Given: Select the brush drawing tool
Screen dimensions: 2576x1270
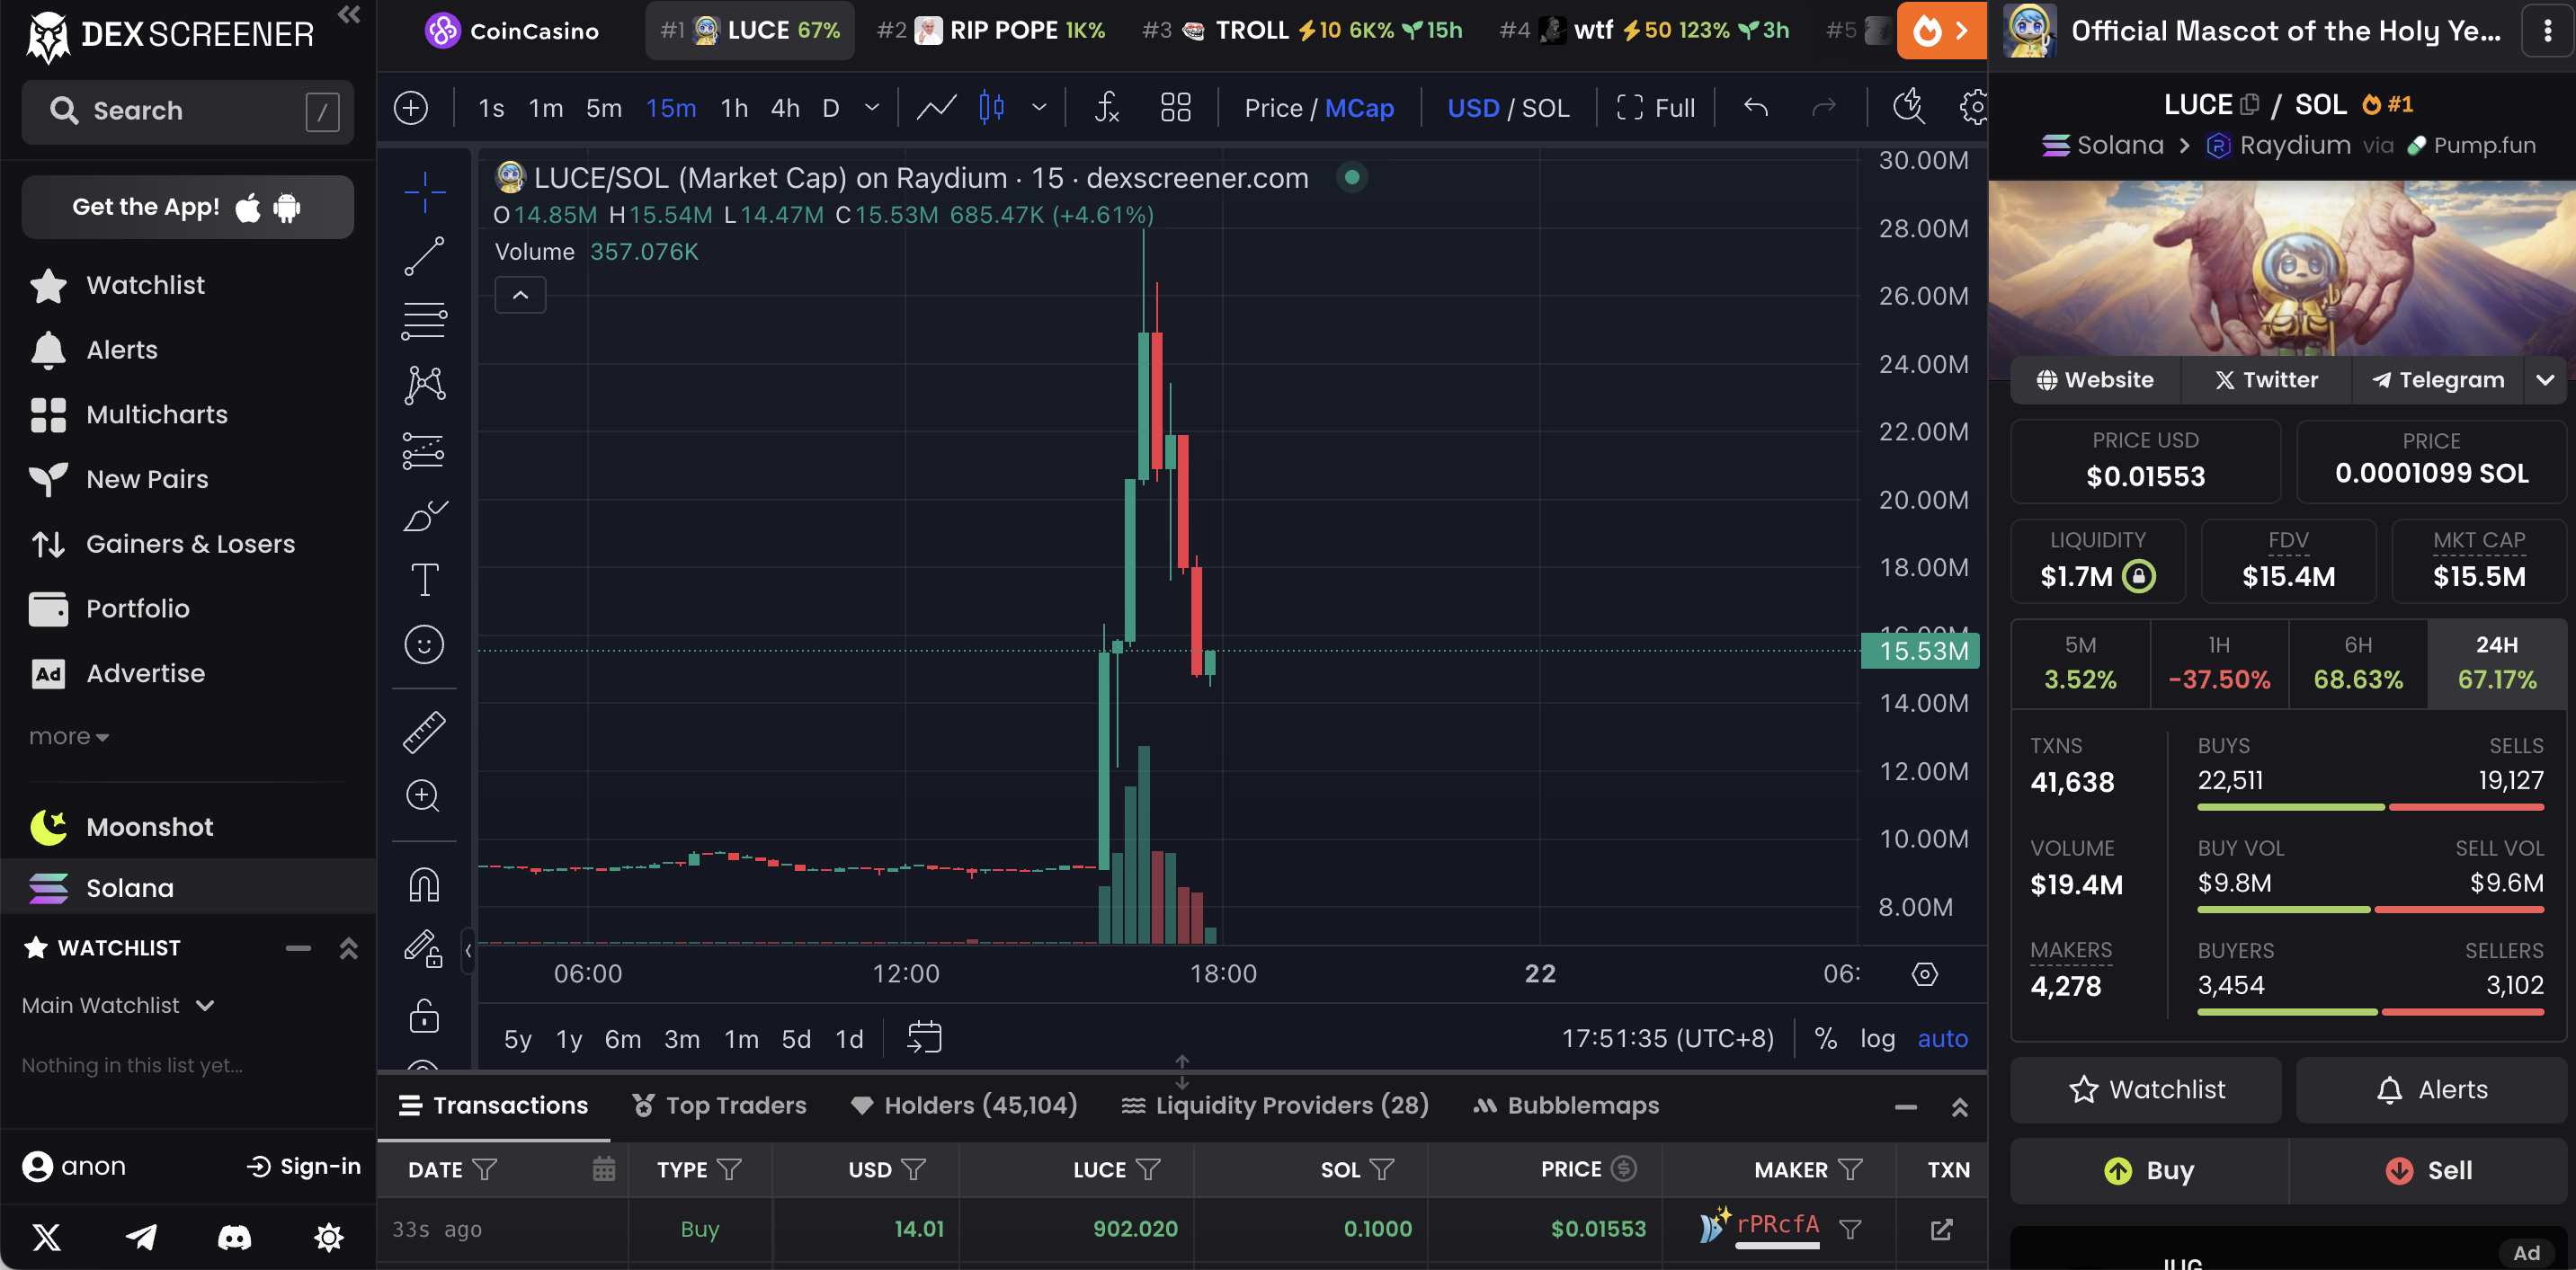Looking at the screenshot, I should (x=425, y=516).
